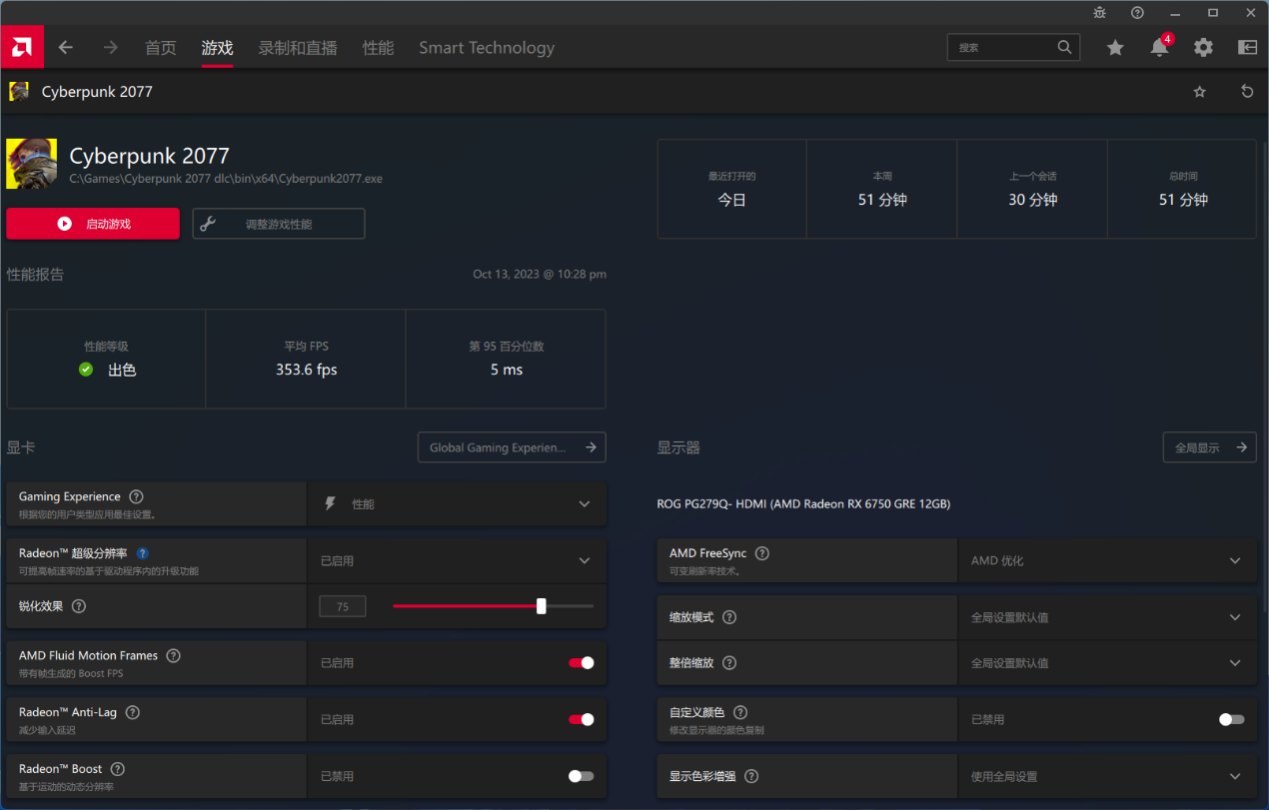1269x810 pixels.
Task: Expand AMD FreeSync AMD 优化 dropdown
Action: point(1107,561)
